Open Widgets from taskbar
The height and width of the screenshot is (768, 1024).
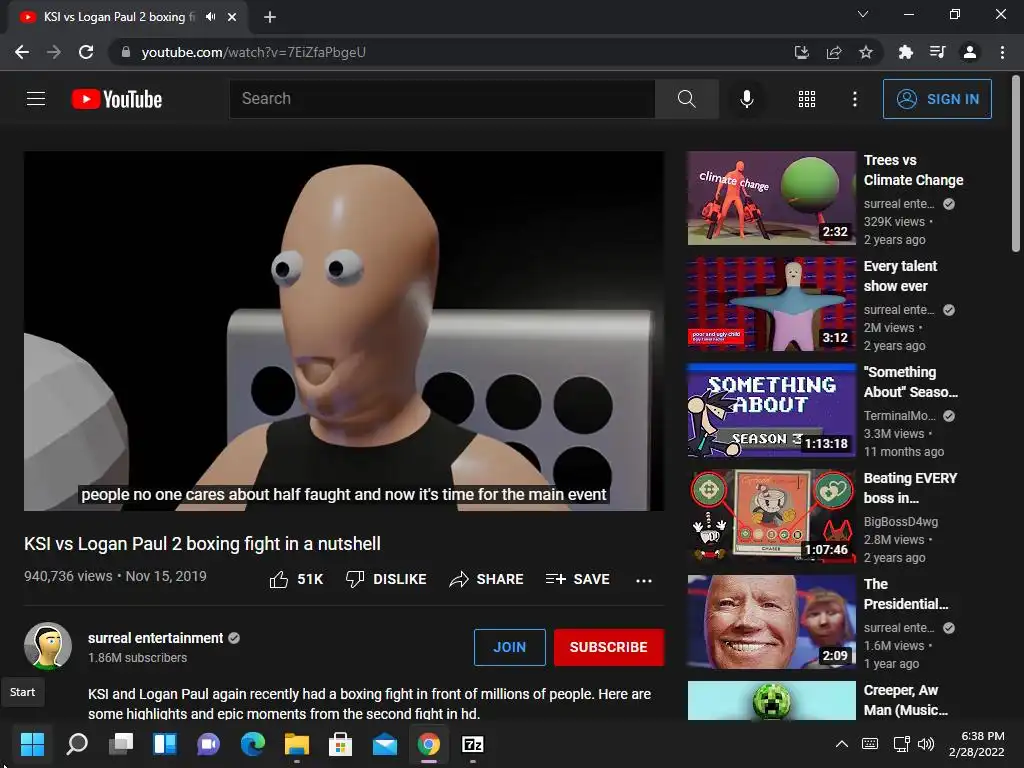165,744
